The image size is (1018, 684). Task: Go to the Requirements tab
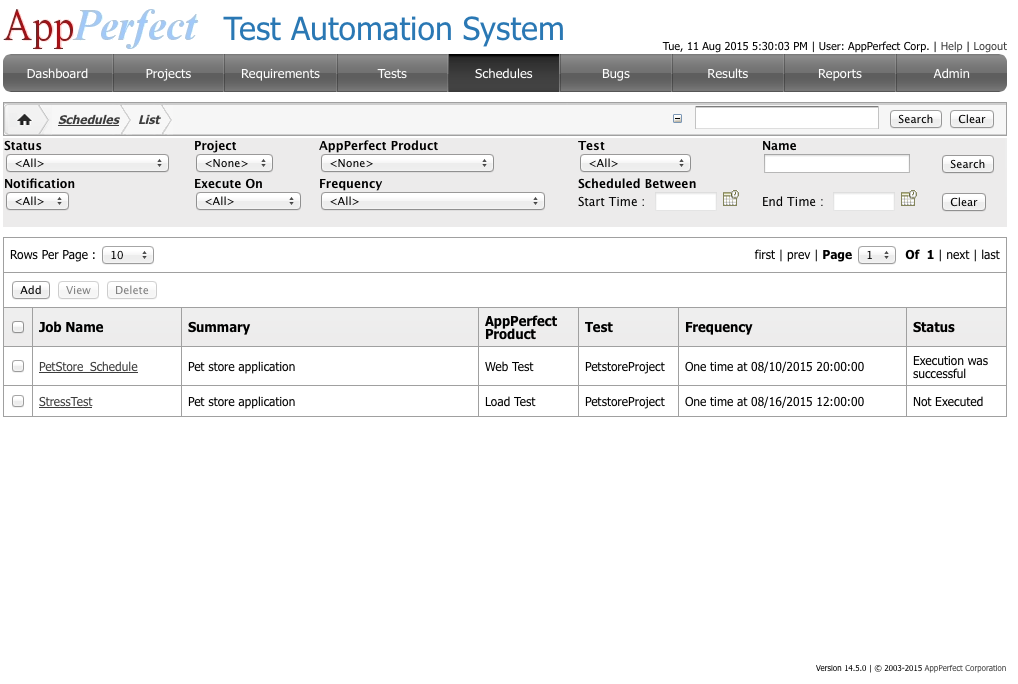[280, 73]
